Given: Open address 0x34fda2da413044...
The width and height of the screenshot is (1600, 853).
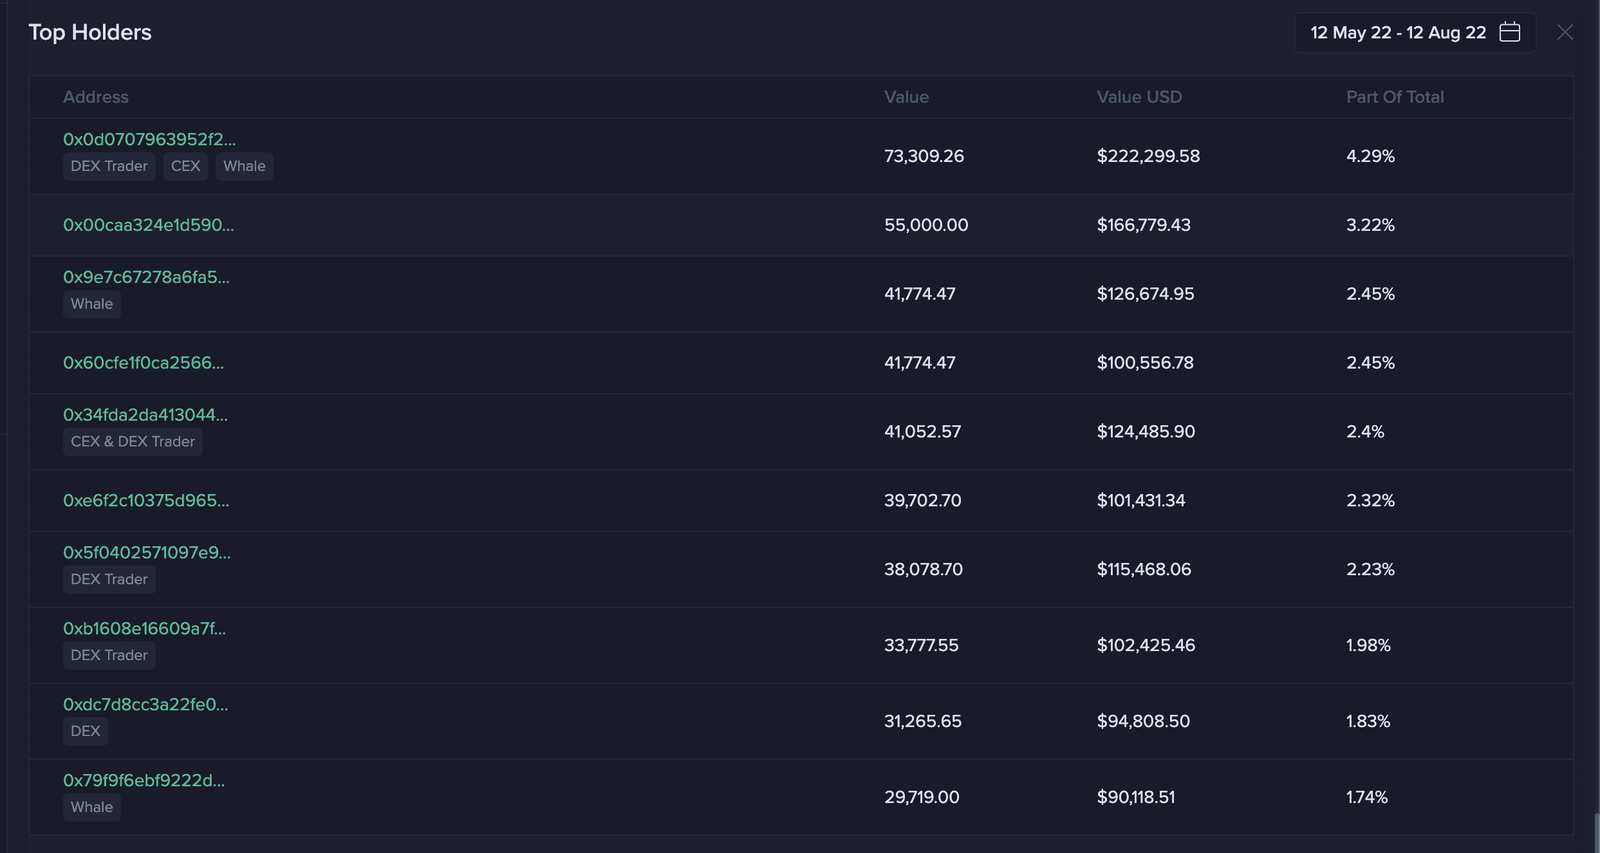Looking at the screenshot, I should click(x=145, y=415).
